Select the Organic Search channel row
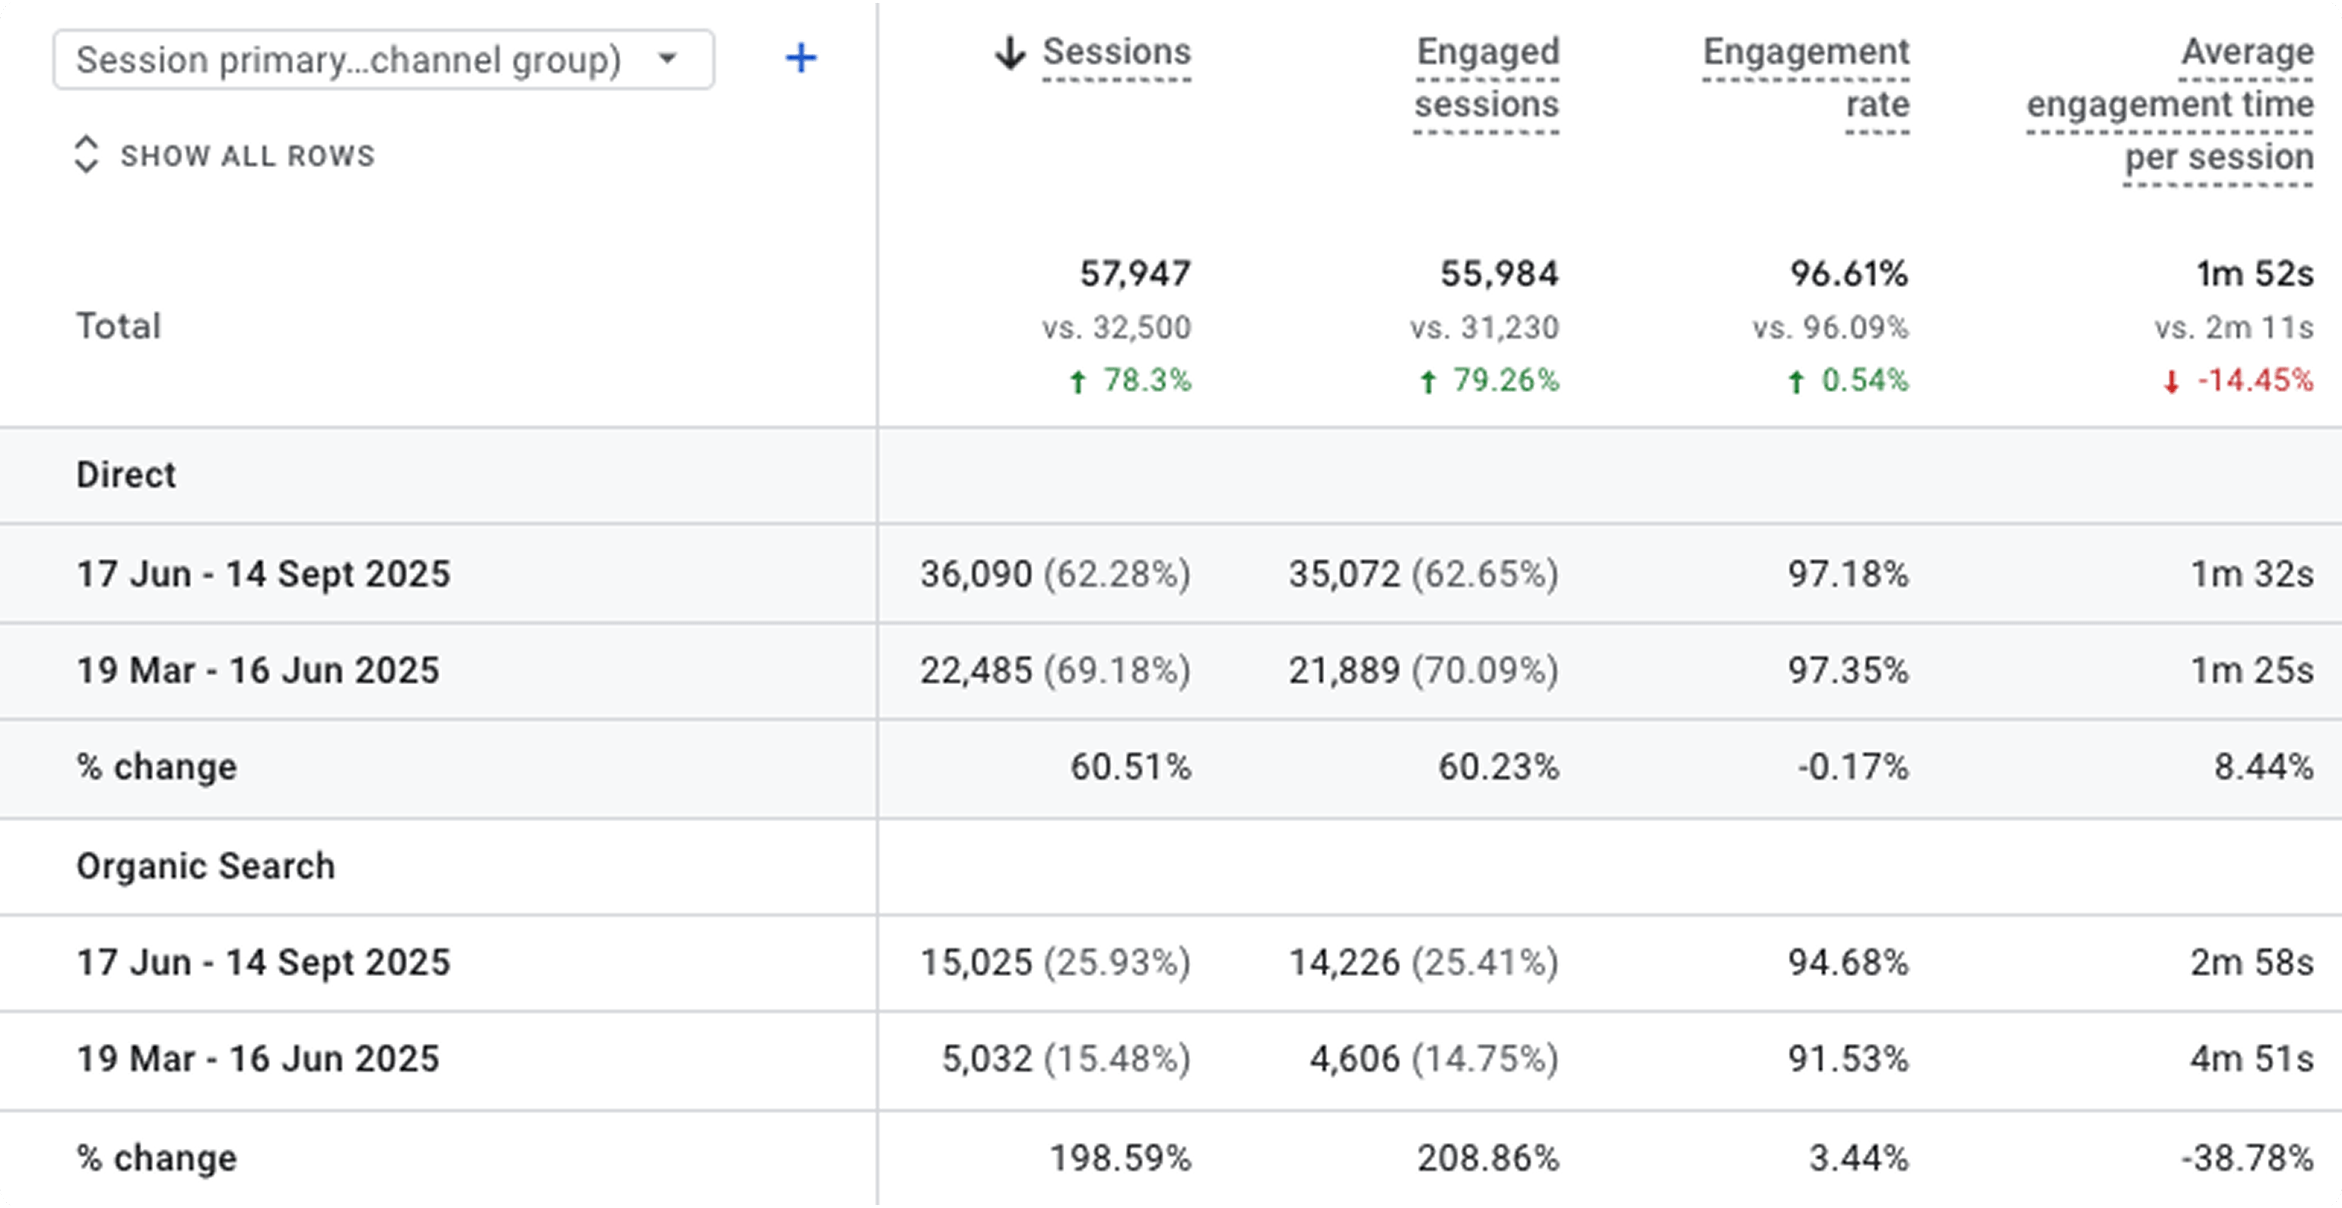2342x1208 pixels. tap(205, 866)
